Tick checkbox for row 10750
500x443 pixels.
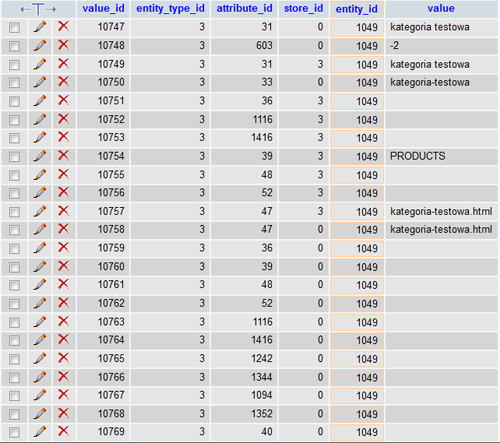pos(14,83)
